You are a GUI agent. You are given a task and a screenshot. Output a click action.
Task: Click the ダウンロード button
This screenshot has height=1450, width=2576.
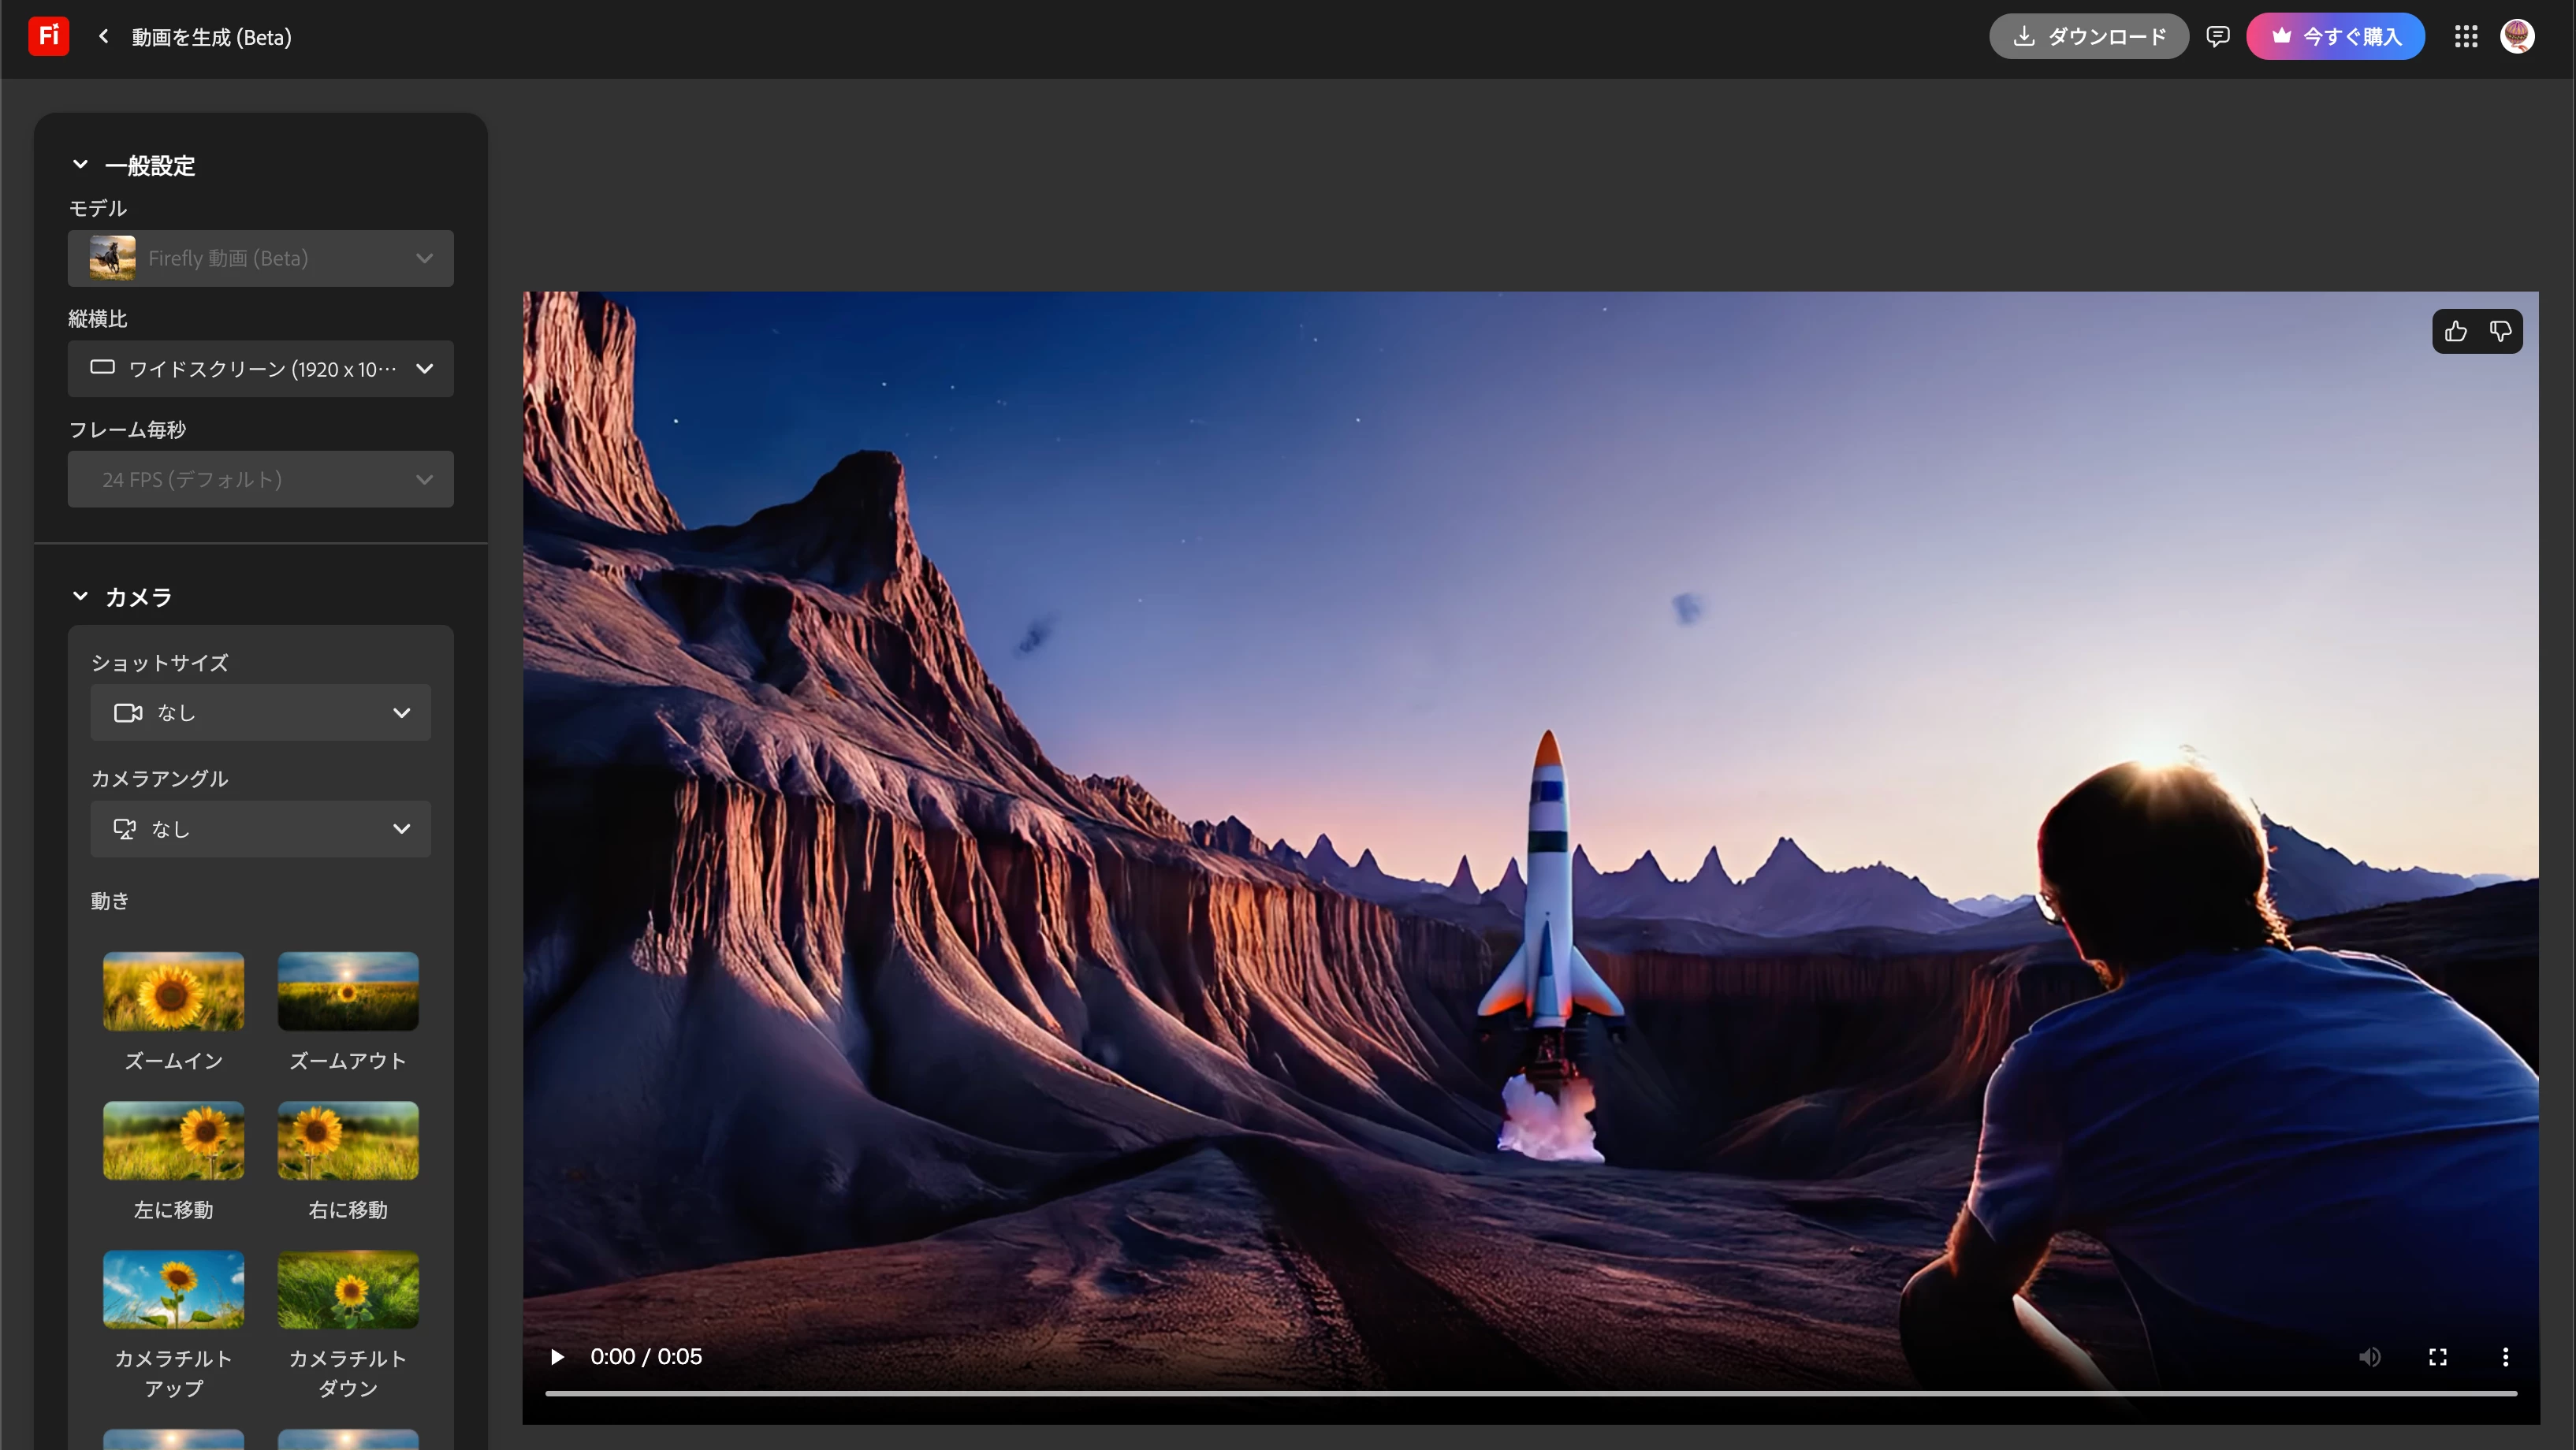tap(2088, 37)
